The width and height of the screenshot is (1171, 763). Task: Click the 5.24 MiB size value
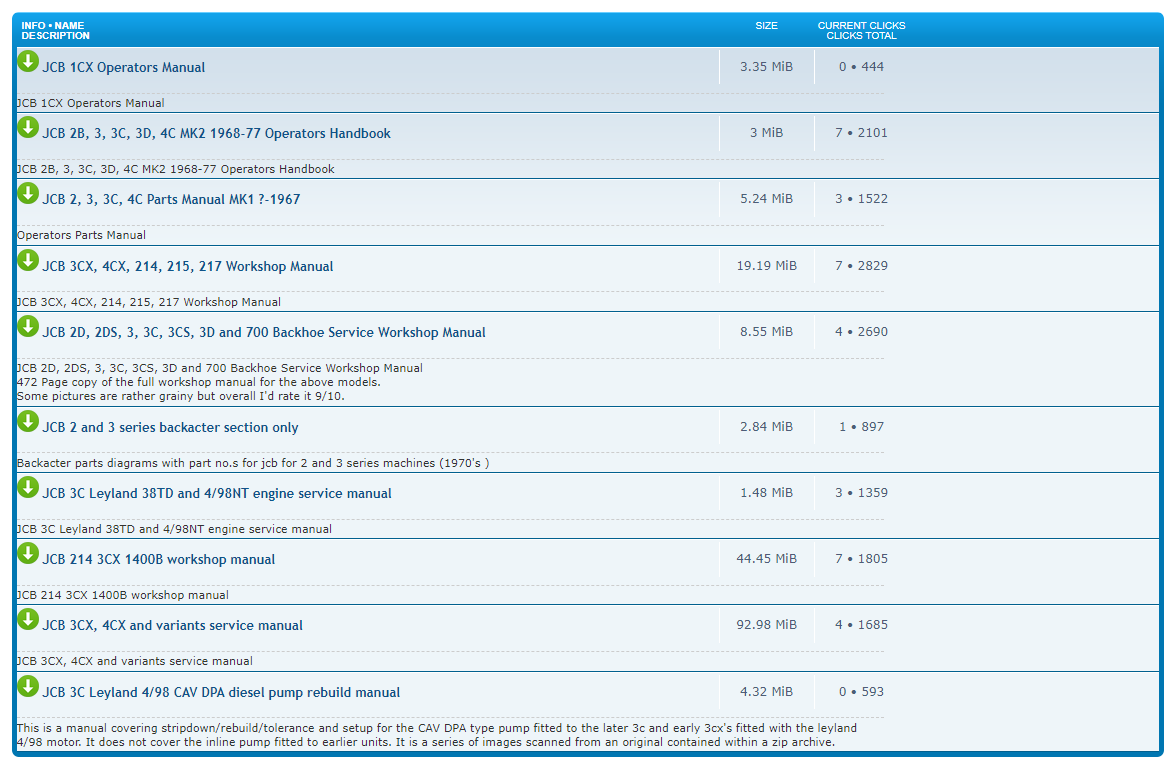pos(766,199)
